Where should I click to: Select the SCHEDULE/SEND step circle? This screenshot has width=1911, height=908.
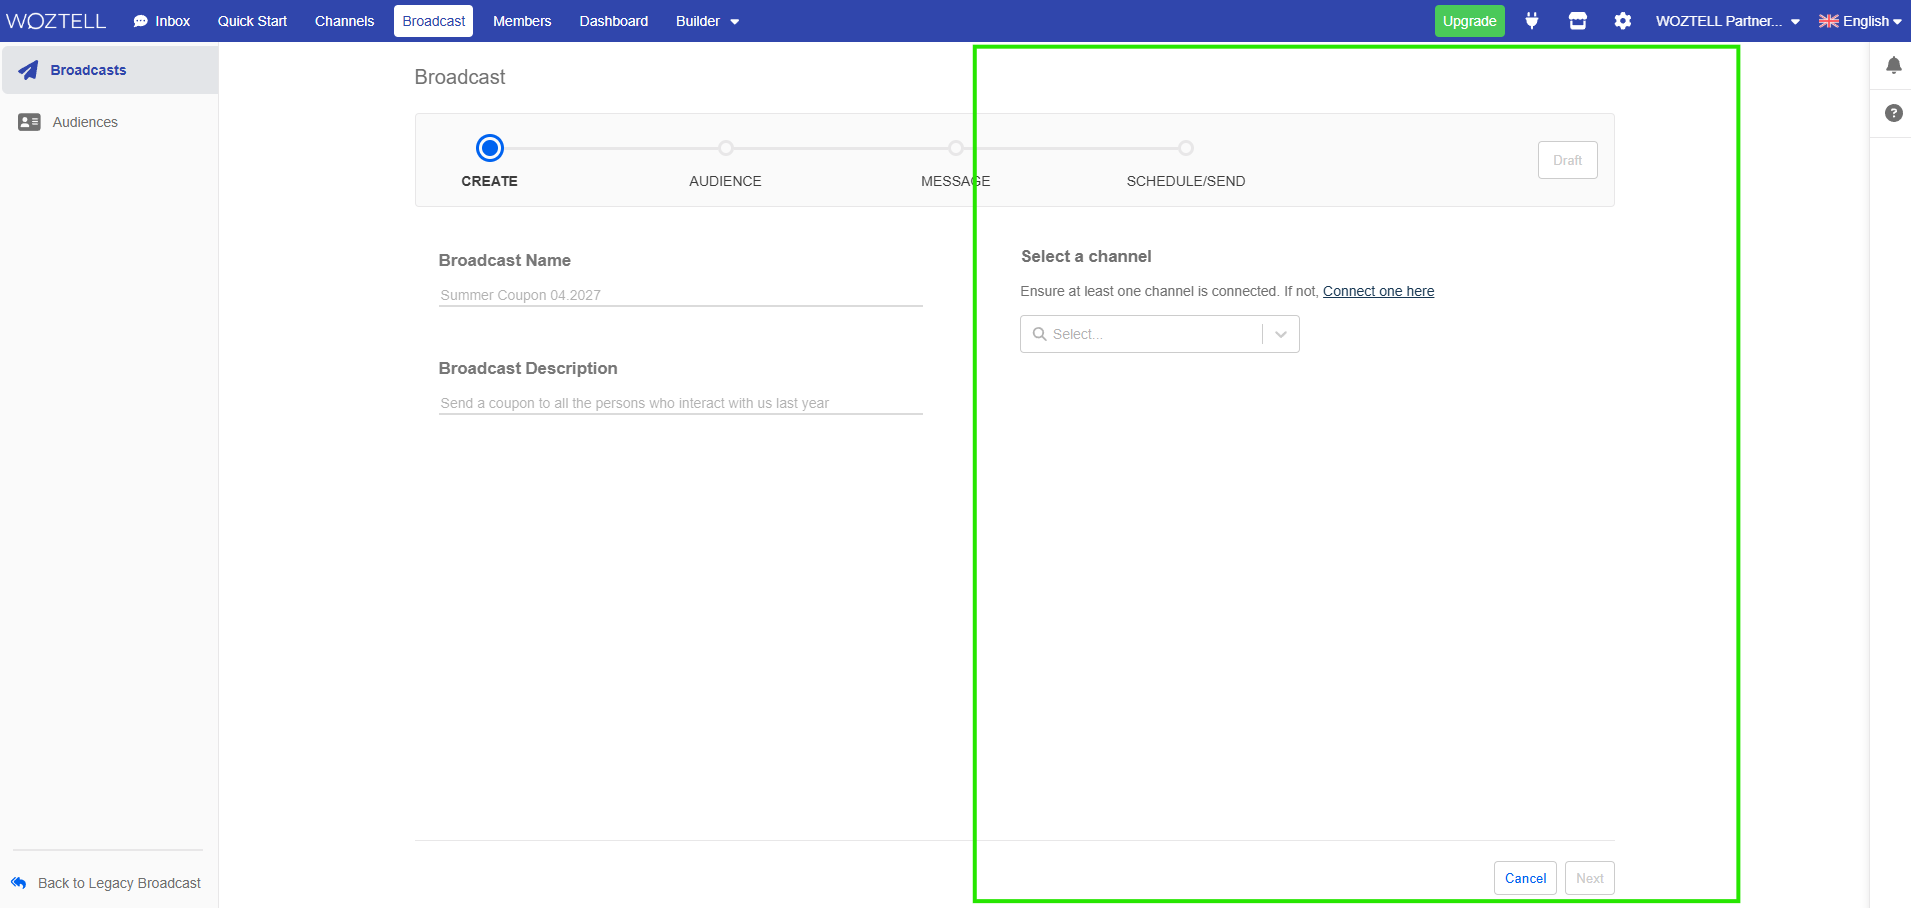[1185, 148]
